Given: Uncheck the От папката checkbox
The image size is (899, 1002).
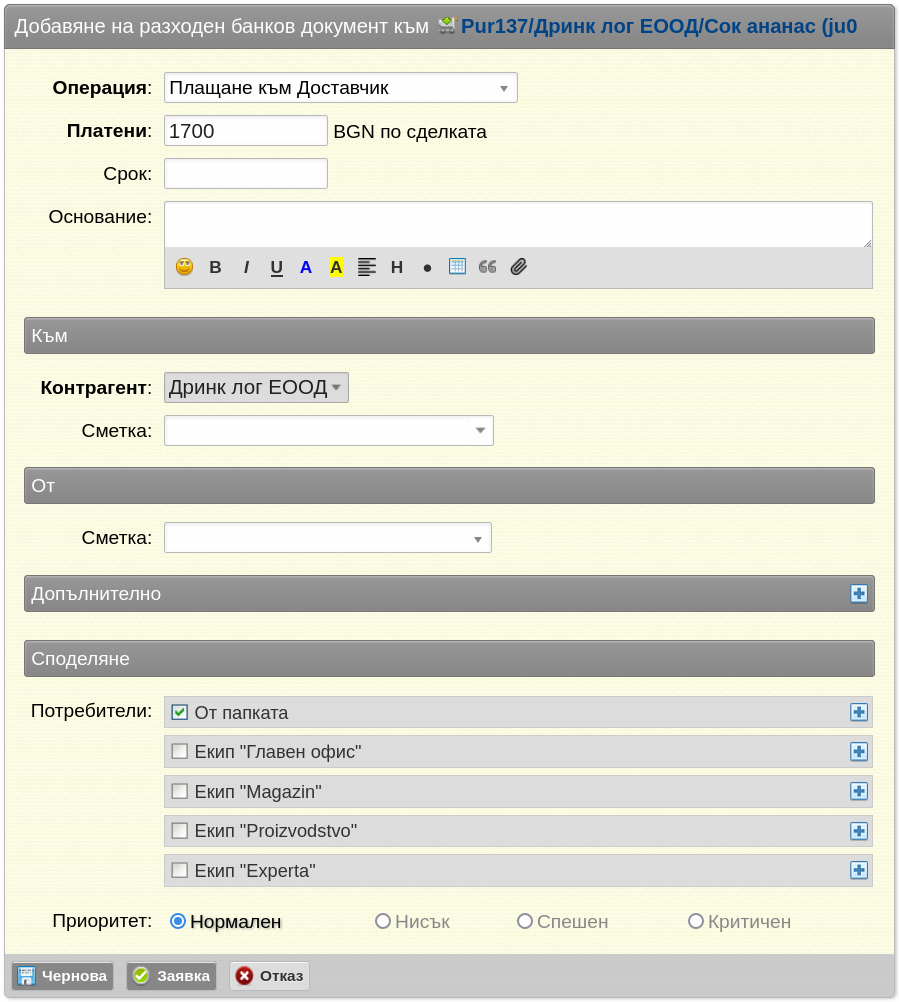Looking at the screenshot, I should click(x=180, y=712).
